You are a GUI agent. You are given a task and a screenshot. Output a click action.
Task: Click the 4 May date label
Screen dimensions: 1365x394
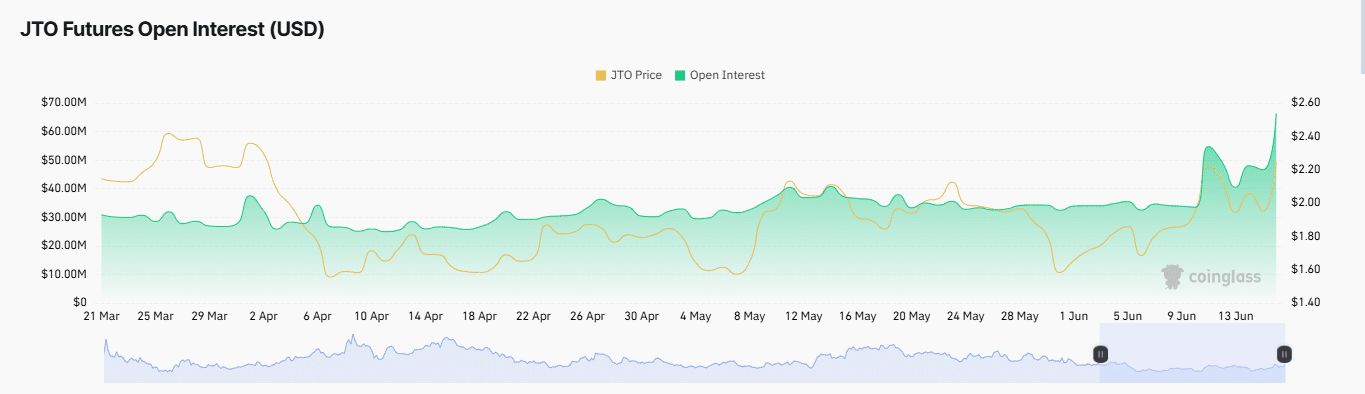coord(695,316)
